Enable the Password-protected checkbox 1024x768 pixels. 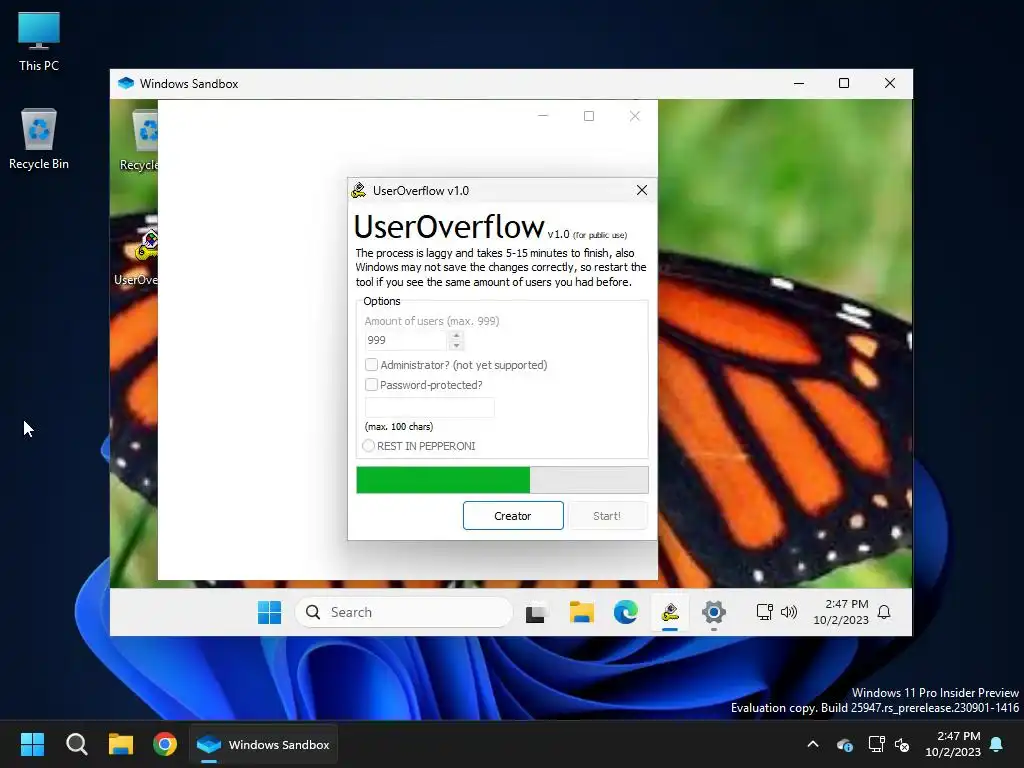pos(371,385)
